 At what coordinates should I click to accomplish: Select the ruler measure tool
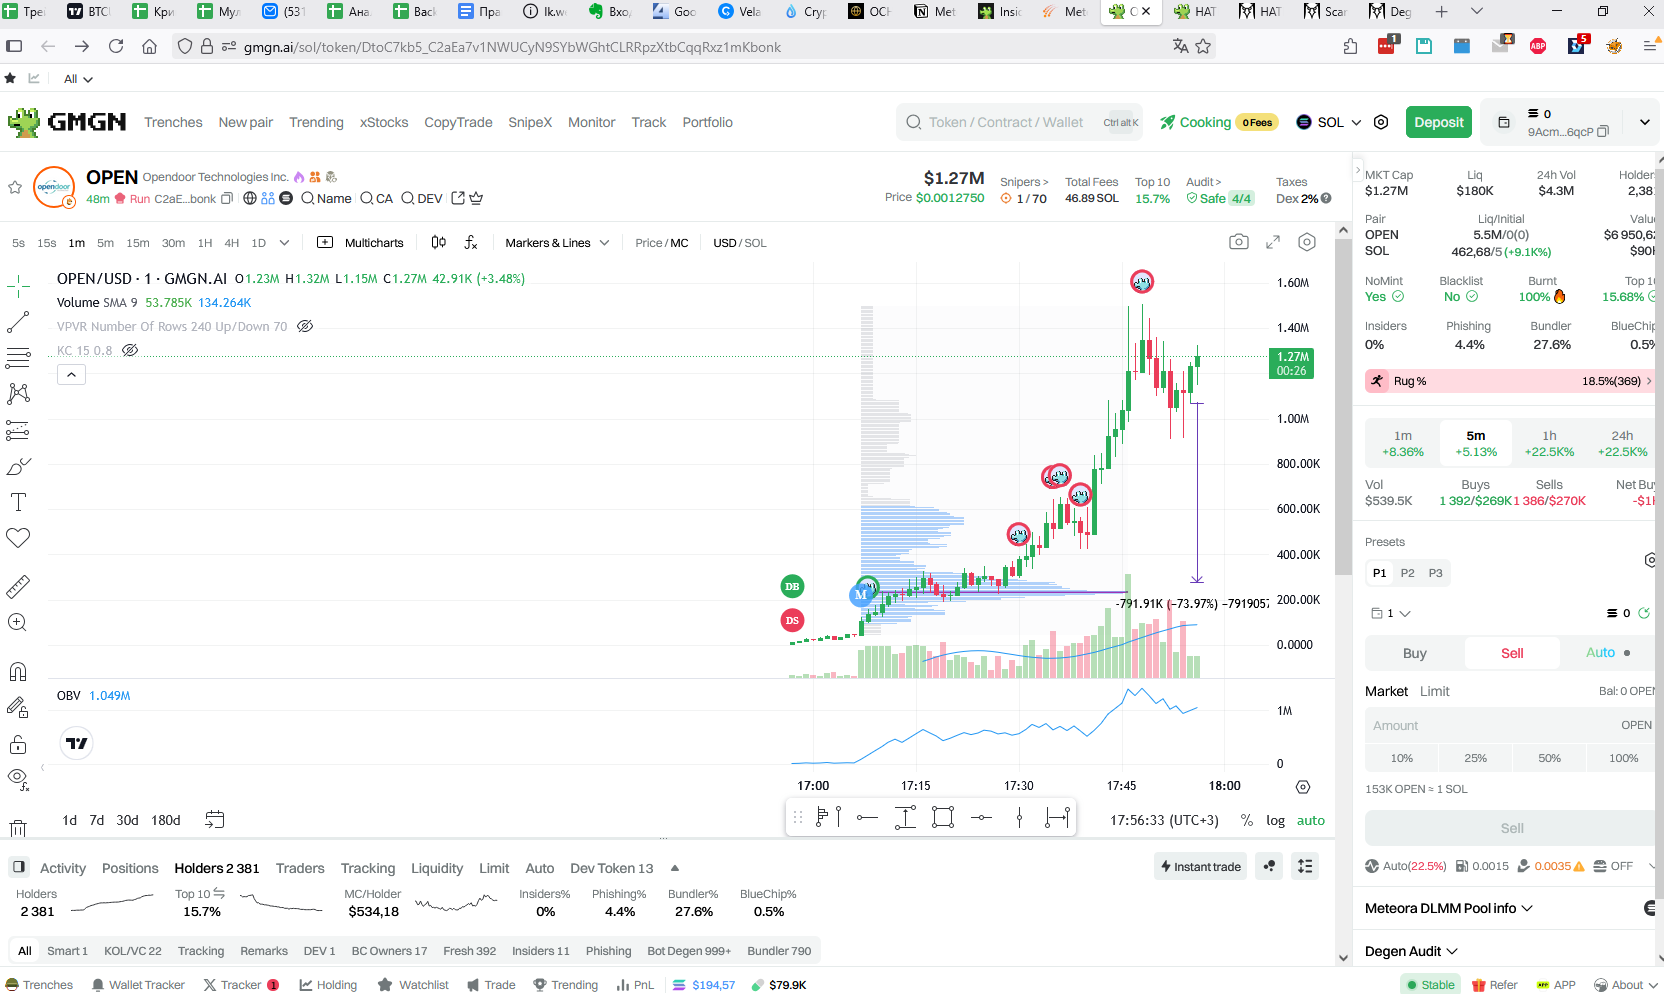point(18,586)
